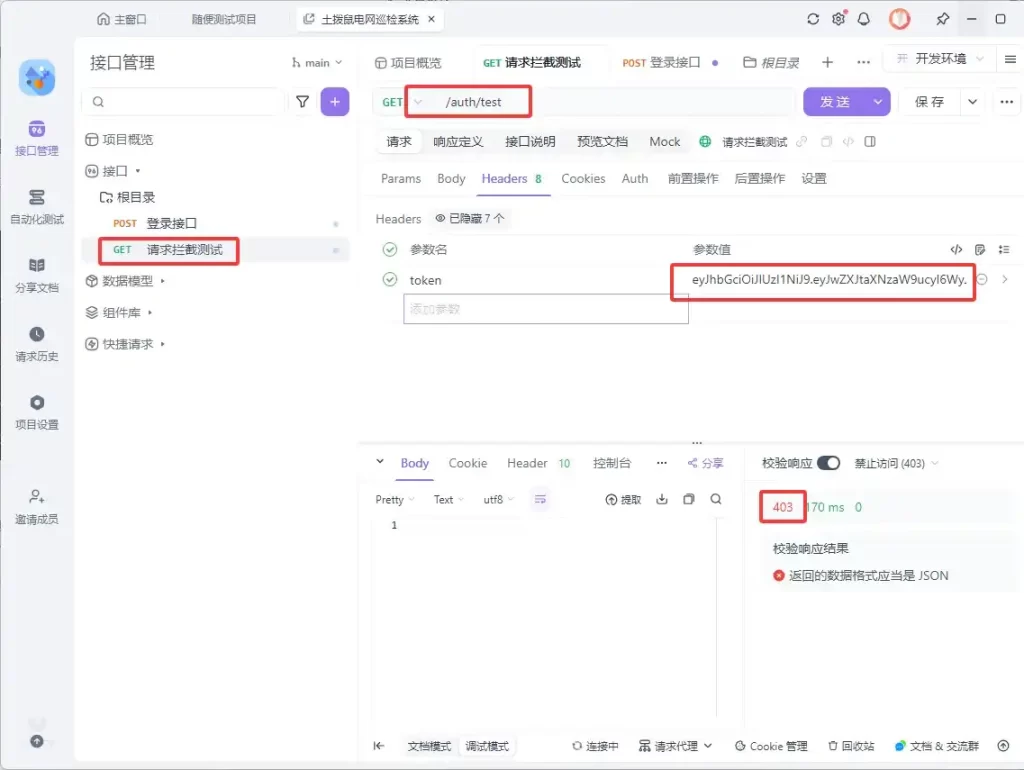Show the 7 hidden headers

(x=470, y=218)
